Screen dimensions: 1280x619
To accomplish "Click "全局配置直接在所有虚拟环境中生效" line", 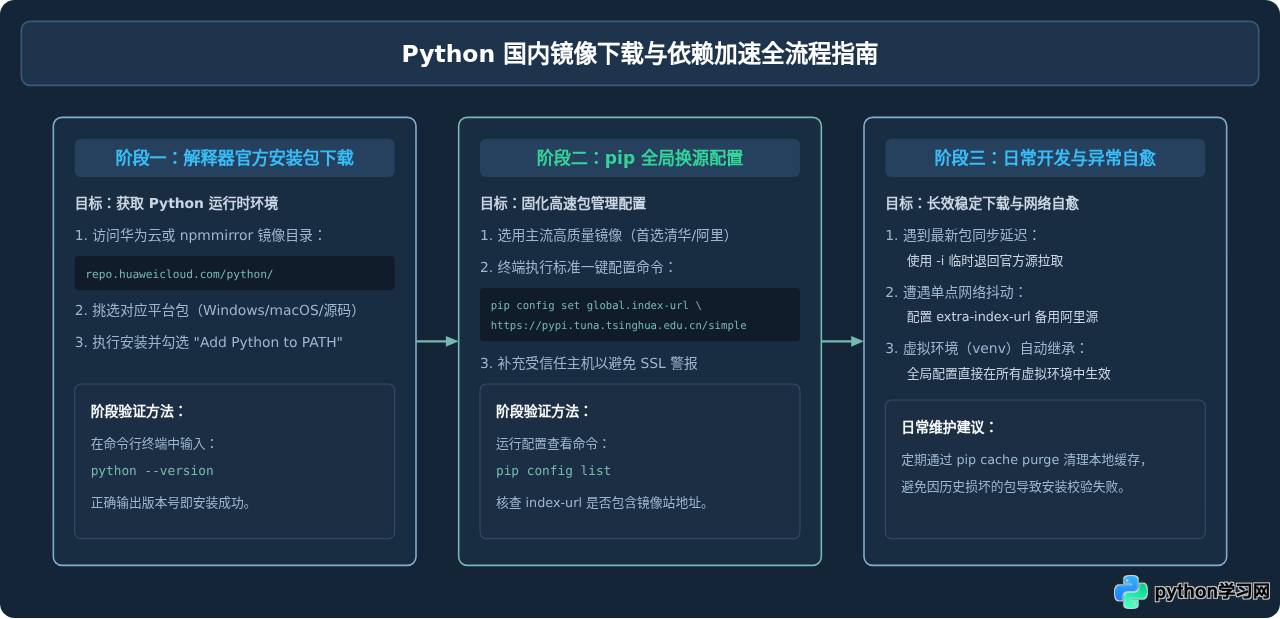I will [1008, 374].
